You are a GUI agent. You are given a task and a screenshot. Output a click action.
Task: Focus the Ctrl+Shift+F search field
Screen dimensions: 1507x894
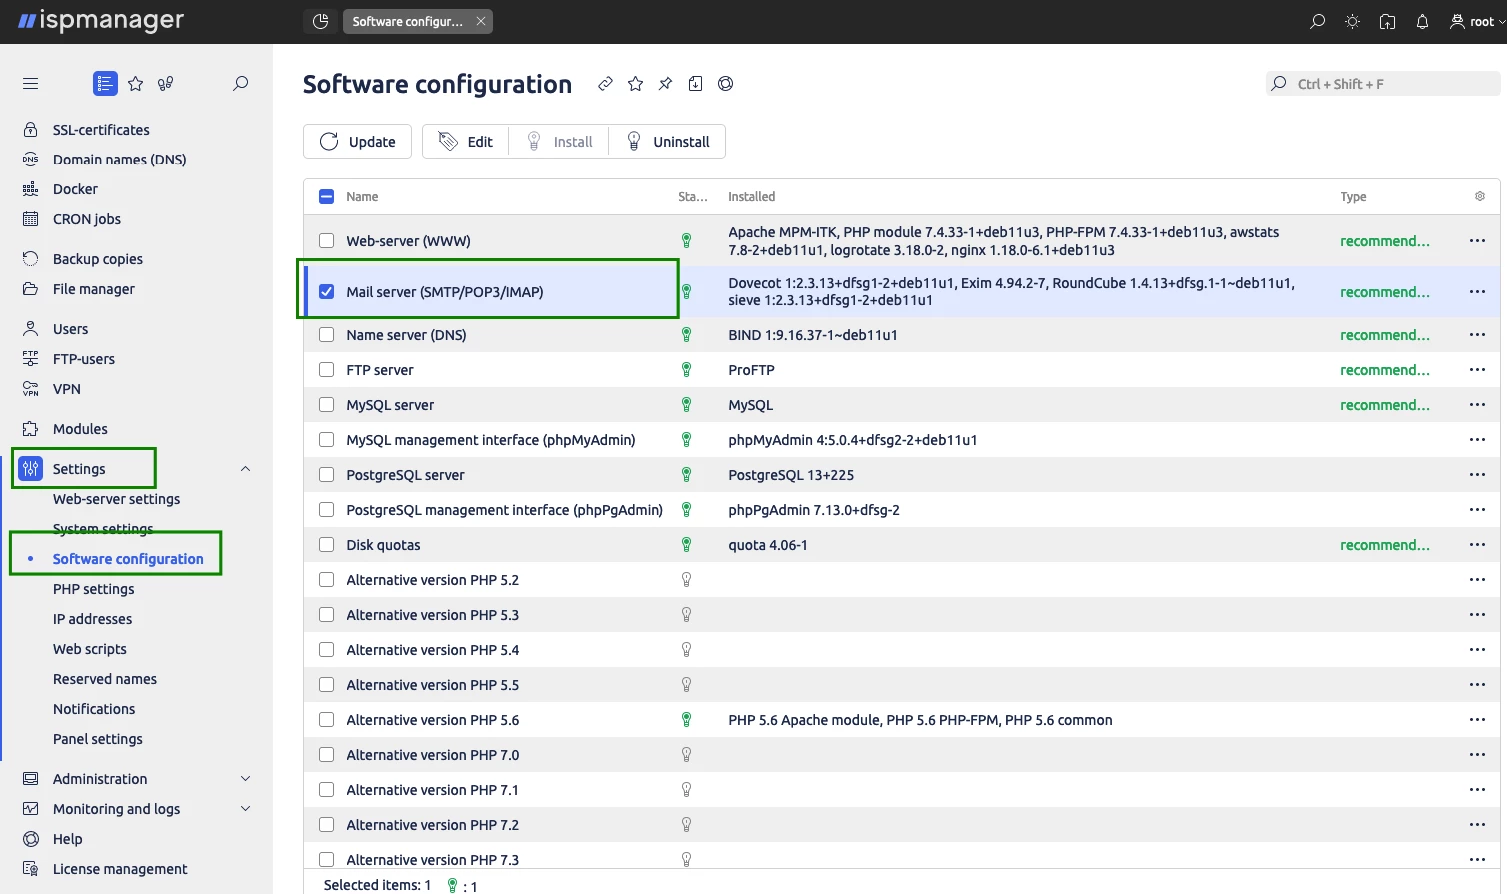[x=1383, y=84]
